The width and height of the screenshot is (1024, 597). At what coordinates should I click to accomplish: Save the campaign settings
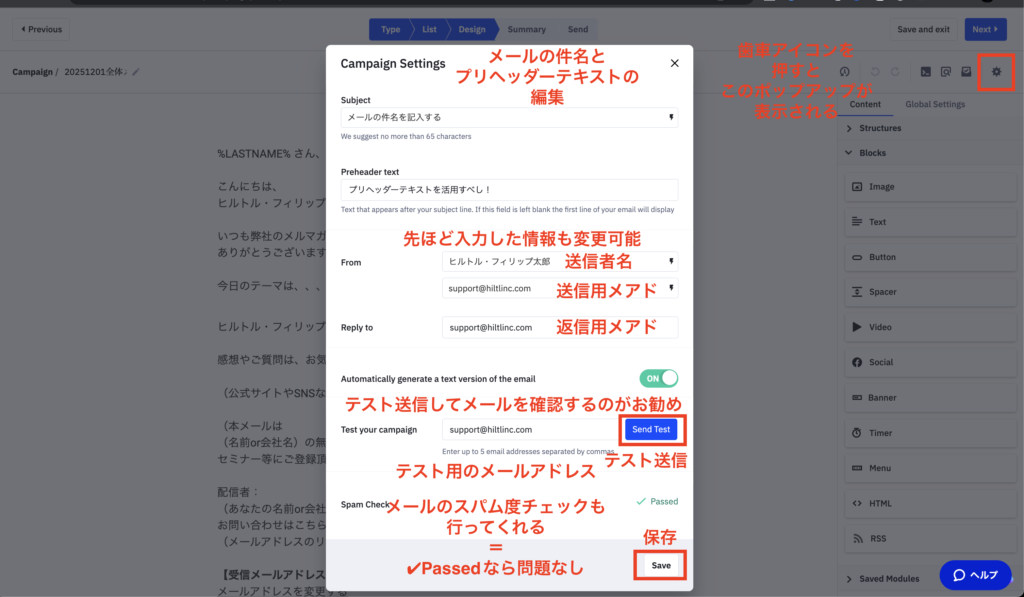point(660,566)
